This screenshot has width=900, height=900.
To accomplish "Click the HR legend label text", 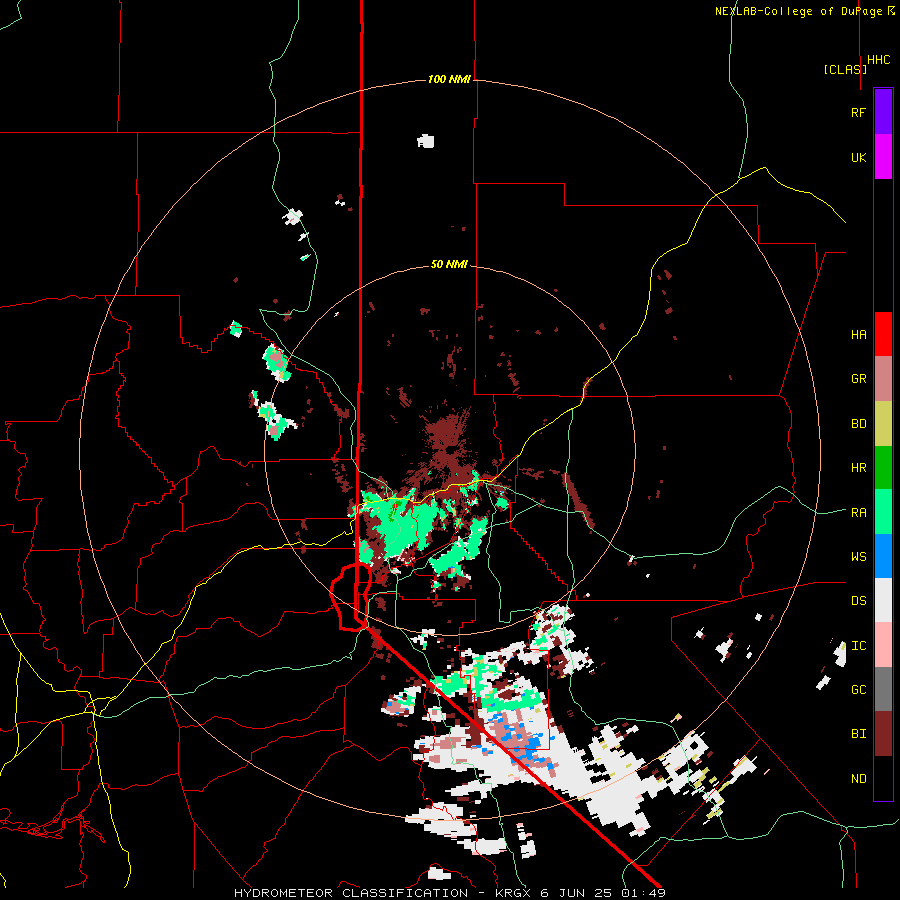I will click(859, 468).
